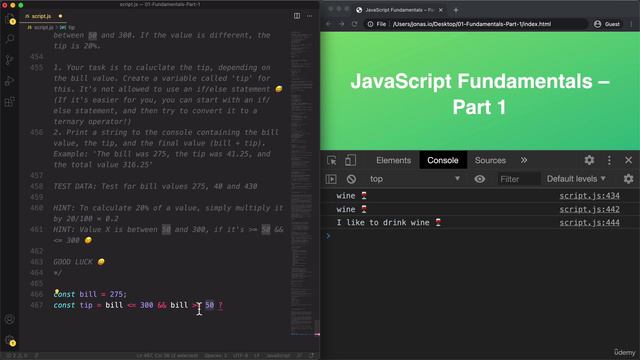The image size is (640, 360).
Task: Click the number 275 in line 466
Action: coord(116,294)
